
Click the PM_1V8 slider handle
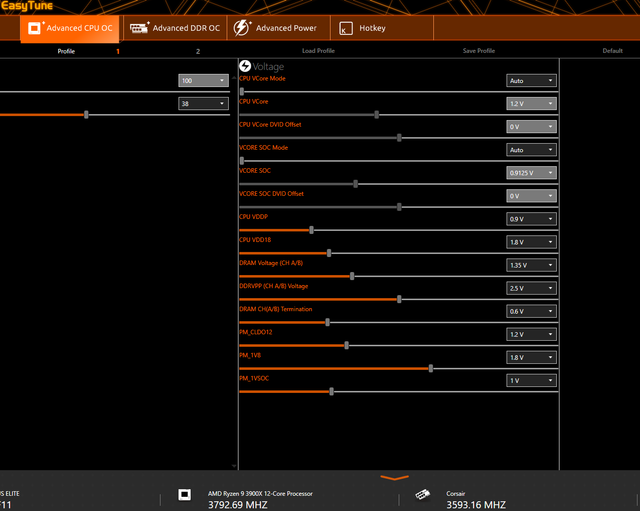pos(431,369)
